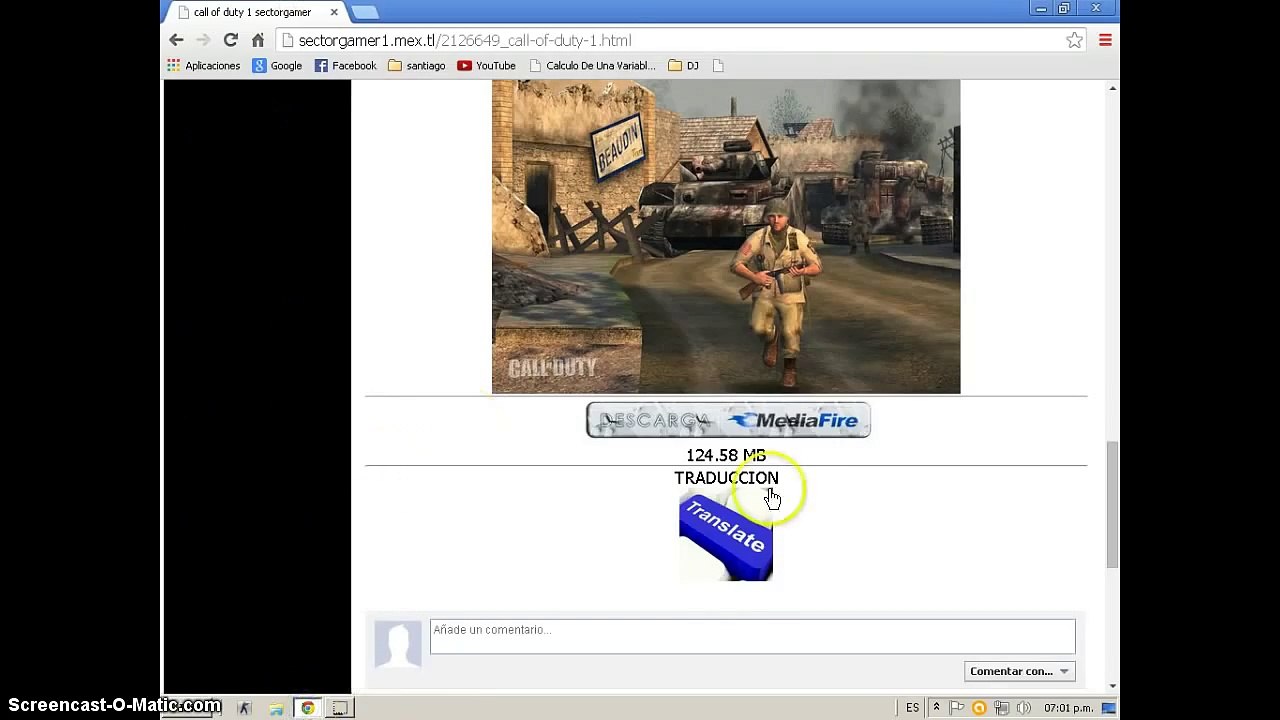Open the file explorer taskbar icon
Screen dimensions: 1280x720
click(276, 708)
